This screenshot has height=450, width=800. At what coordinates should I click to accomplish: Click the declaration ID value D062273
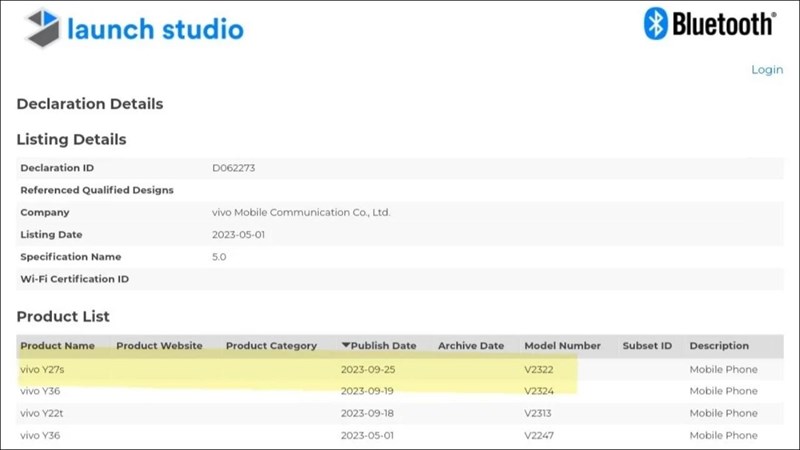tap(235, 168)
